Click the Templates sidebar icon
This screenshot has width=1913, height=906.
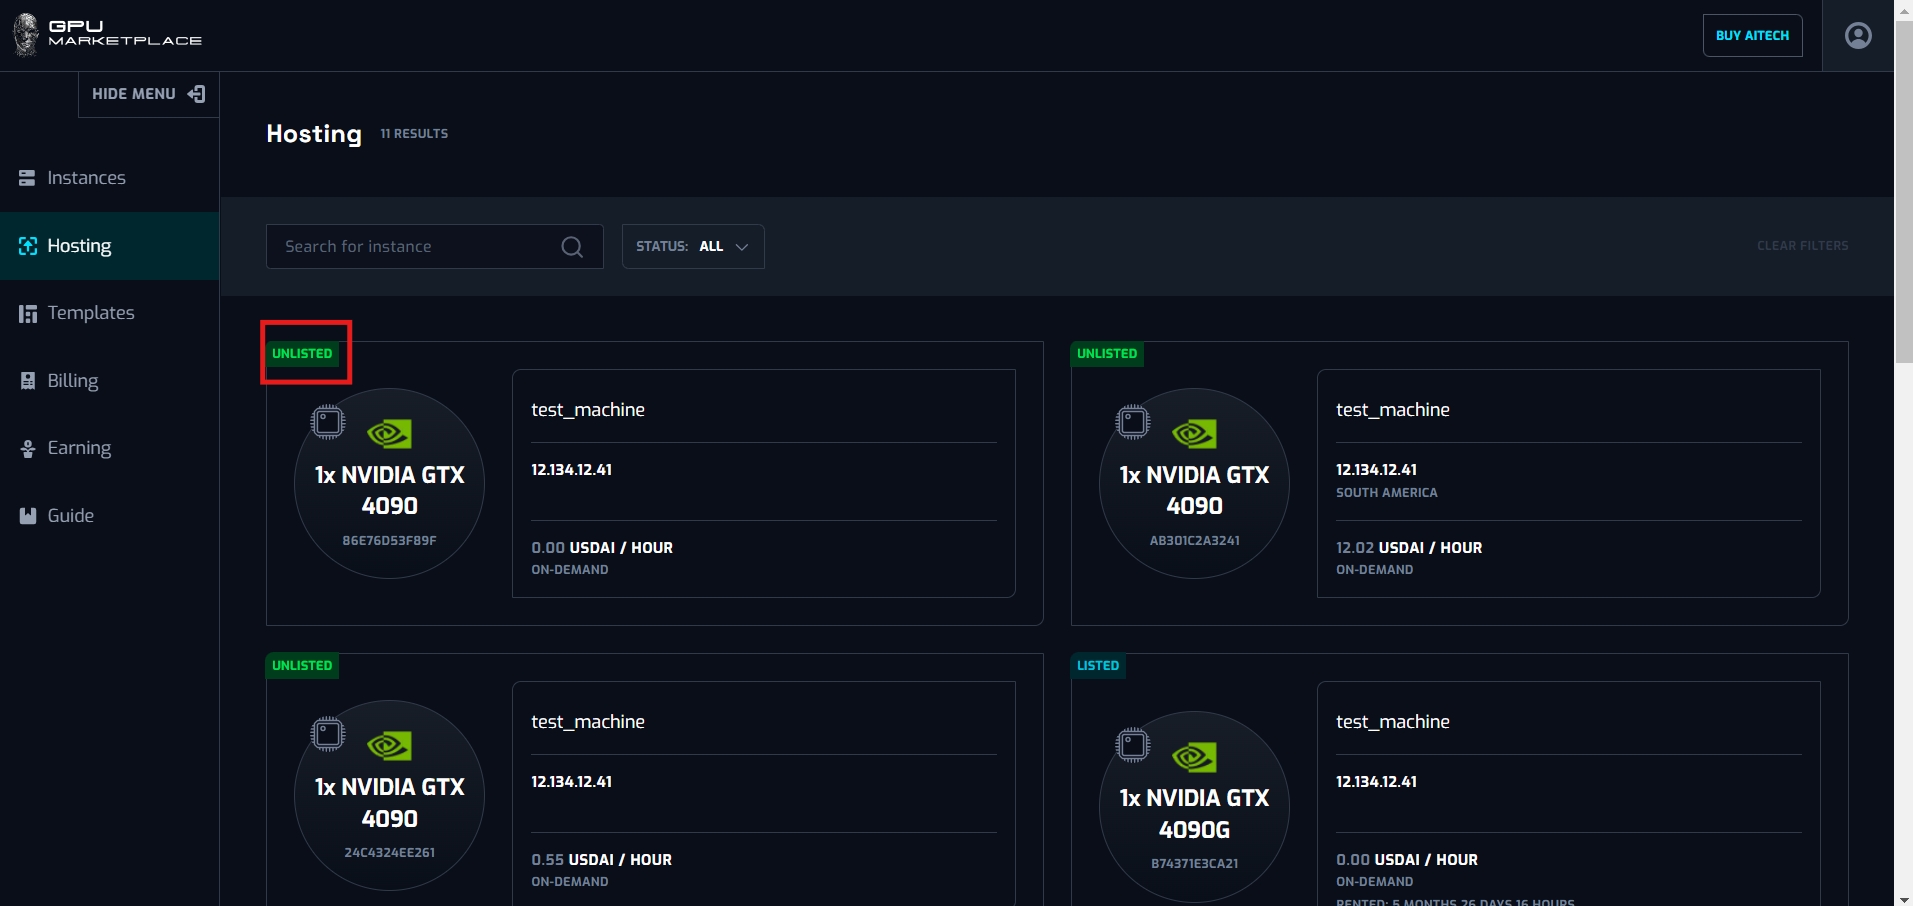click(x=27, y=314)
